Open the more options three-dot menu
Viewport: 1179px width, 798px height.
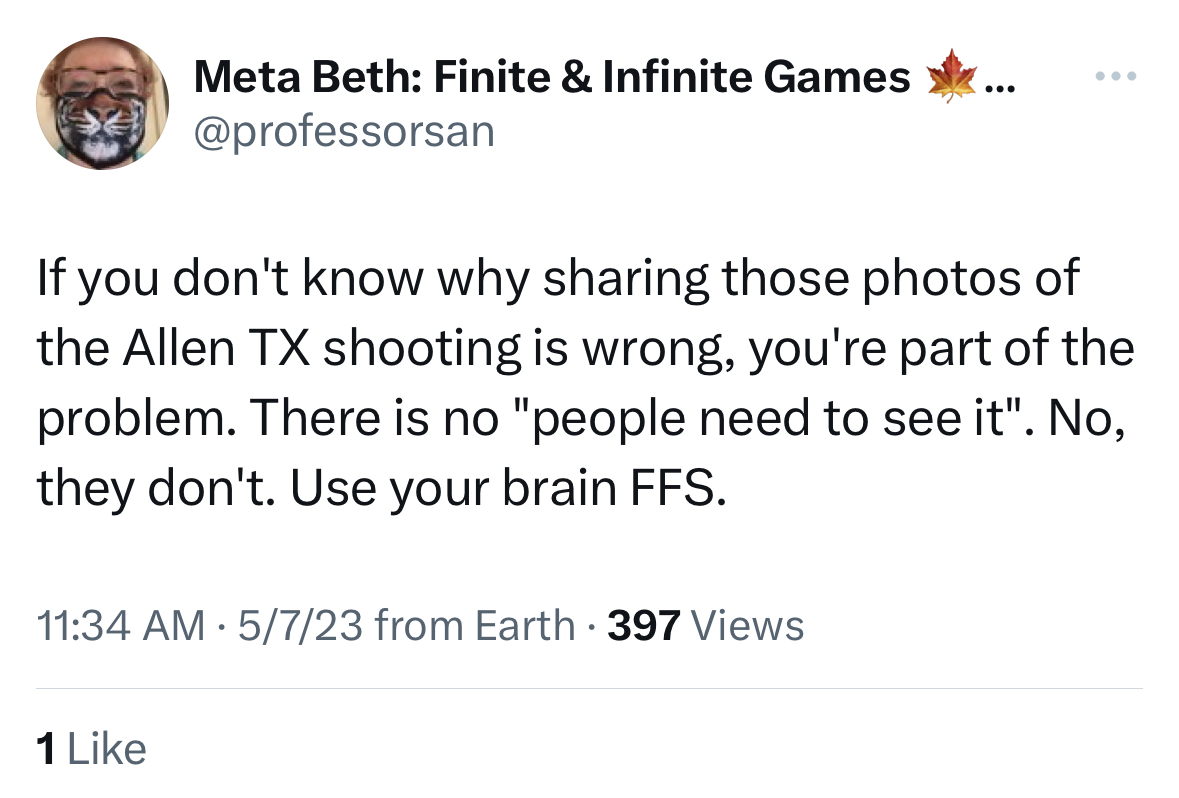pos(1117,76)
